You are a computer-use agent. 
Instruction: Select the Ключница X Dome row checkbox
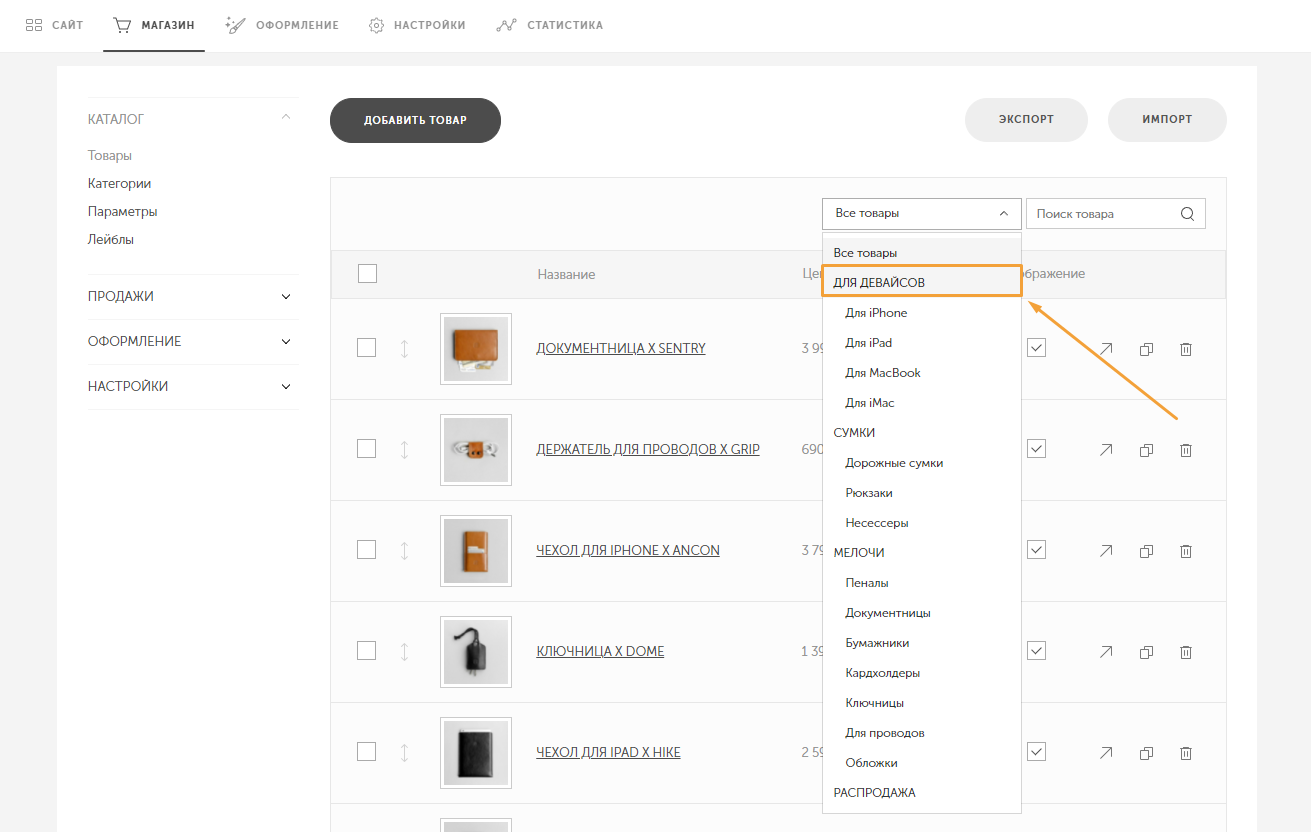pyautogui.click(x=367, y=651)
